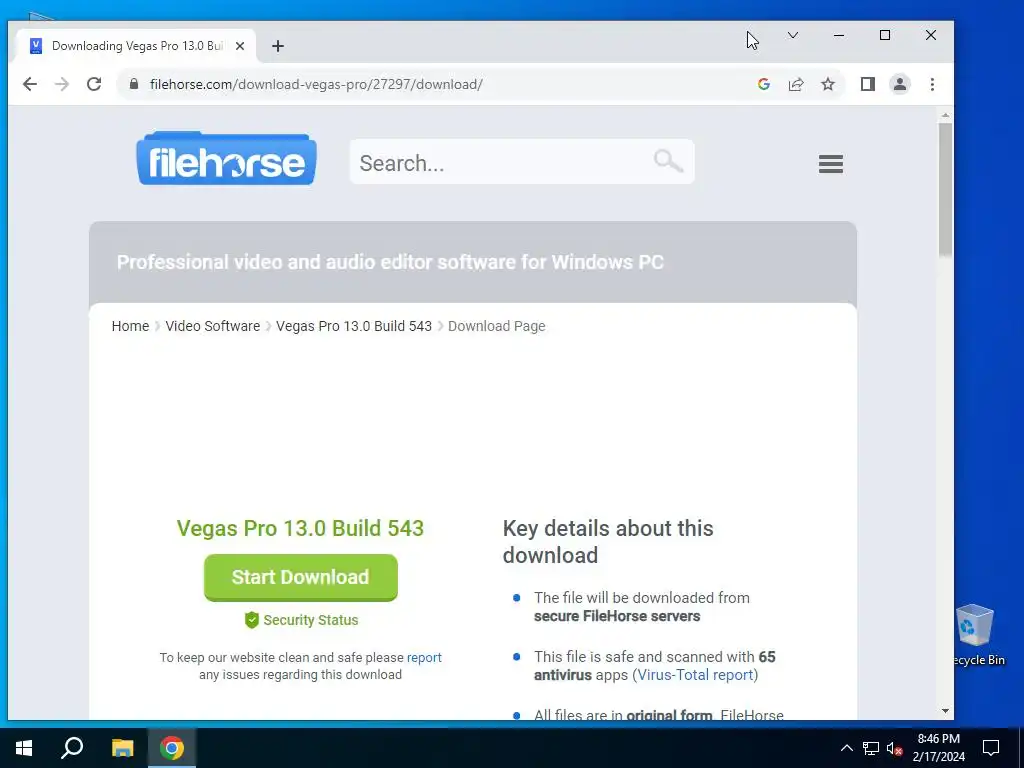Bookmark this page with the star icon
Image resolution: width=1024 pixels, height=768 pixels.
828,84
